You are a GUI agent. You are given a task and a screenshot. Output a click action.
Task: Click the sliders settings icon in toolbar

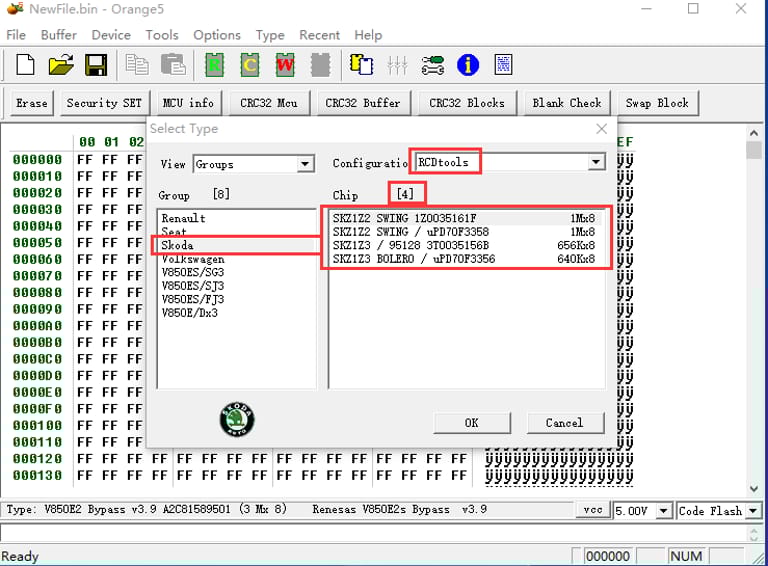point(397,65)
